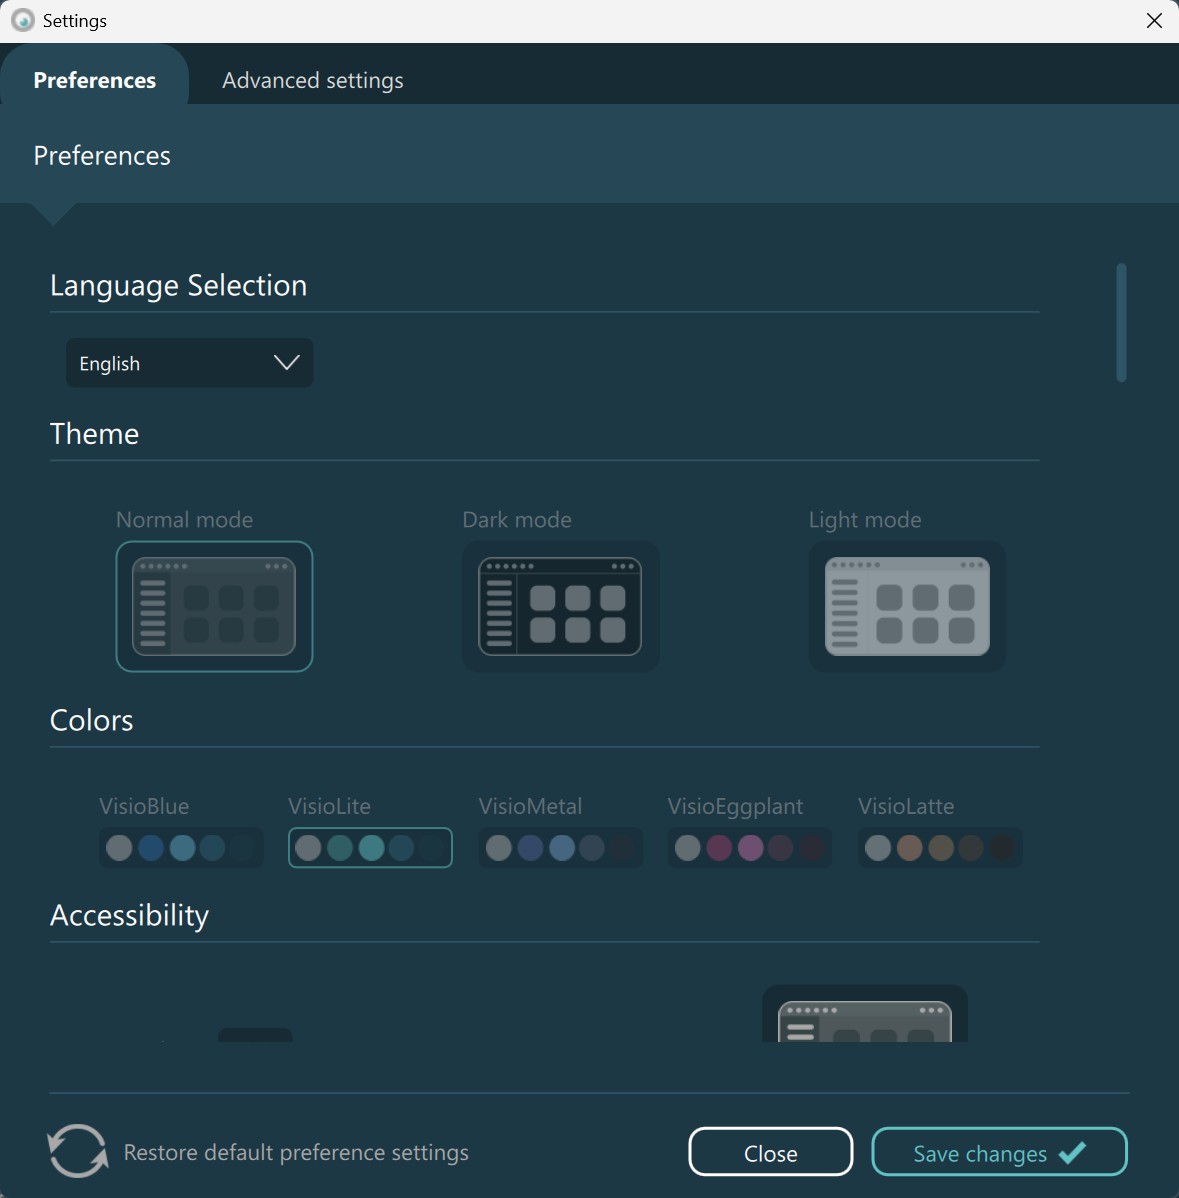Select the VisioLite color scheme
Image resolution: width=1179 pixels, height=1198 pixels.
click(x=370, y=848)
